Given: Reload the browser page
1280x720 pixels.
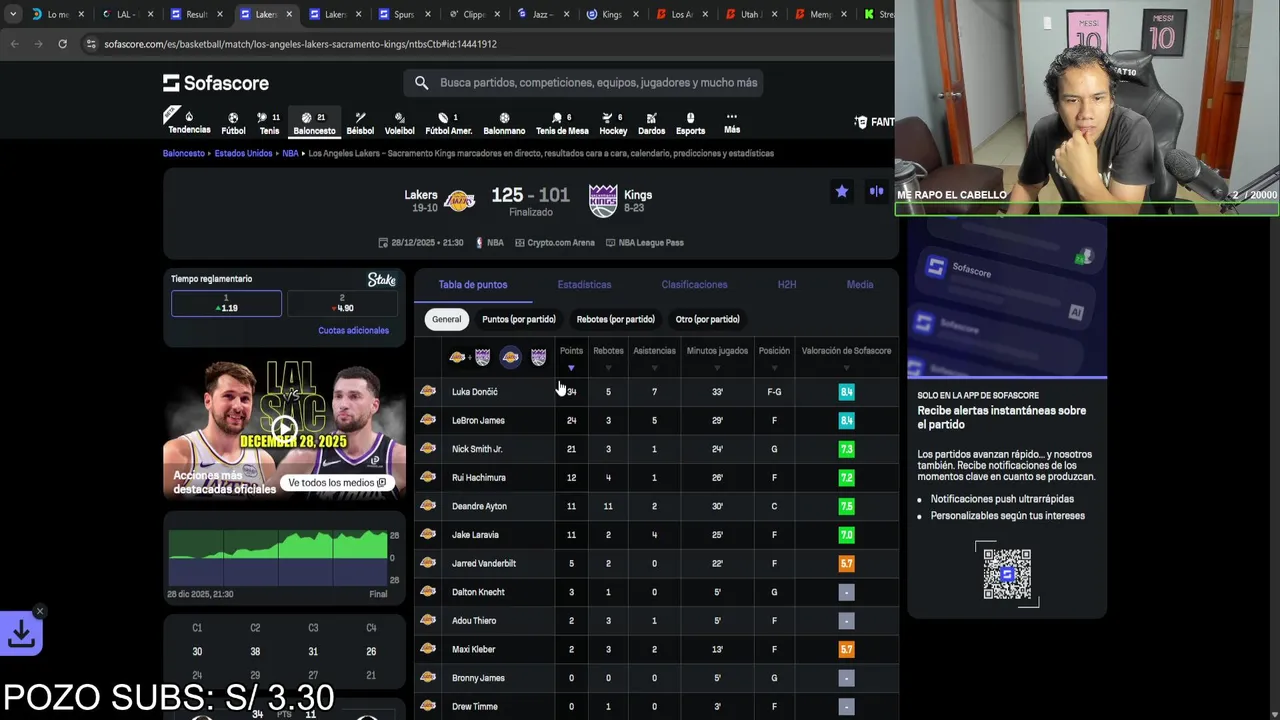Looking at the screenshot, I should click(x=62, y=44).
